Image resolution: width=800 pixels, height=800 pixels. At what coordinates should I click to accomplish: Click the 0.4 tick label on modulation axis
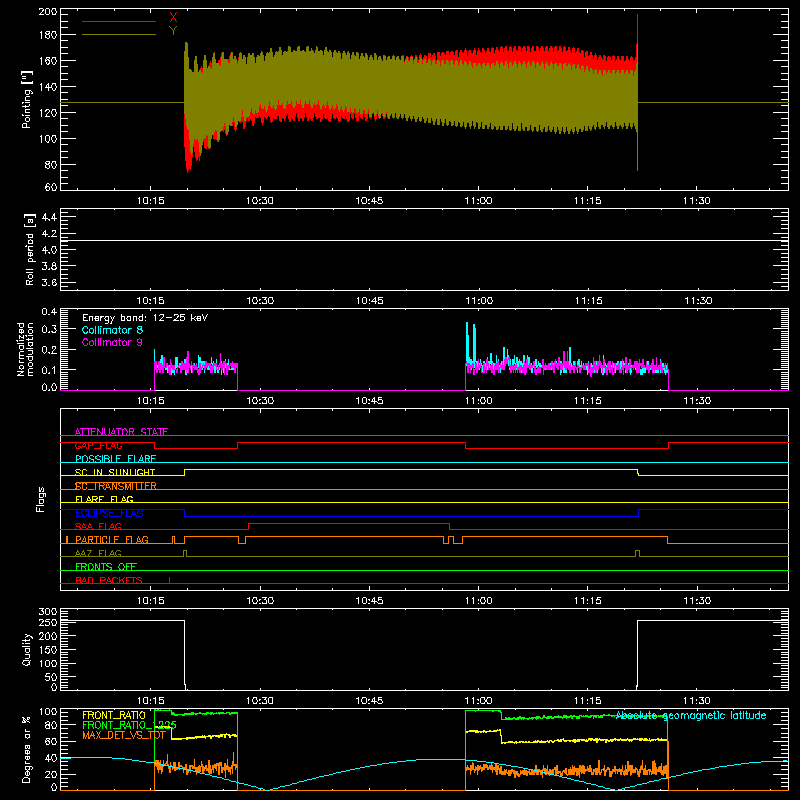49,312
